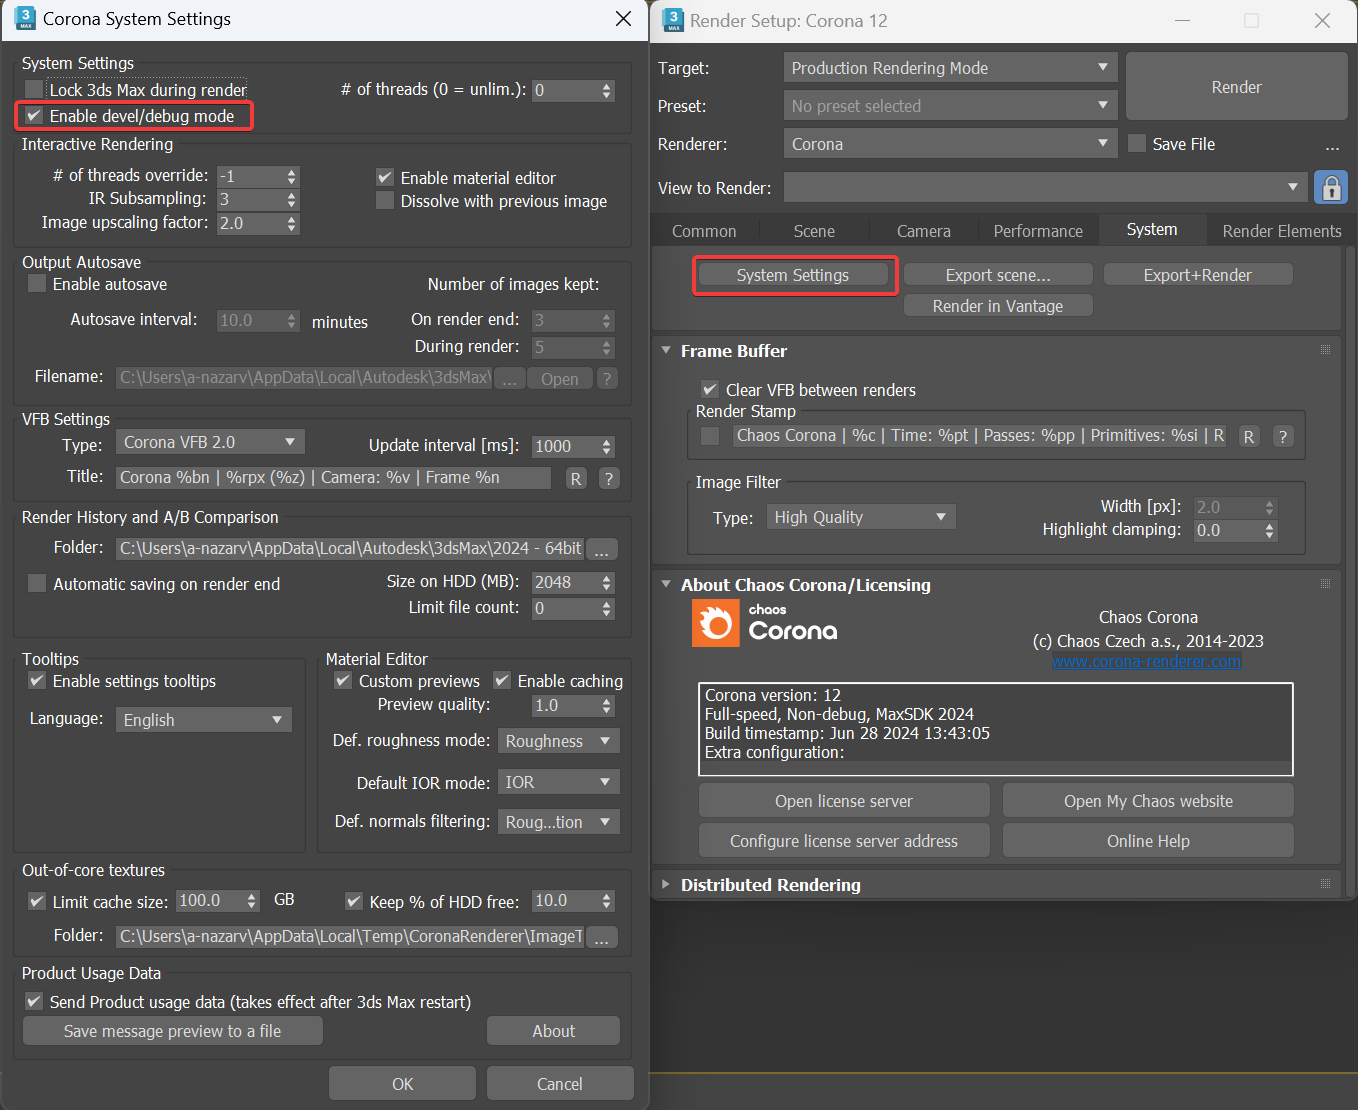Viewport: 1358px width, 1110px height.
Task: Open the corona-renderer.com link
Action: 1146,662
